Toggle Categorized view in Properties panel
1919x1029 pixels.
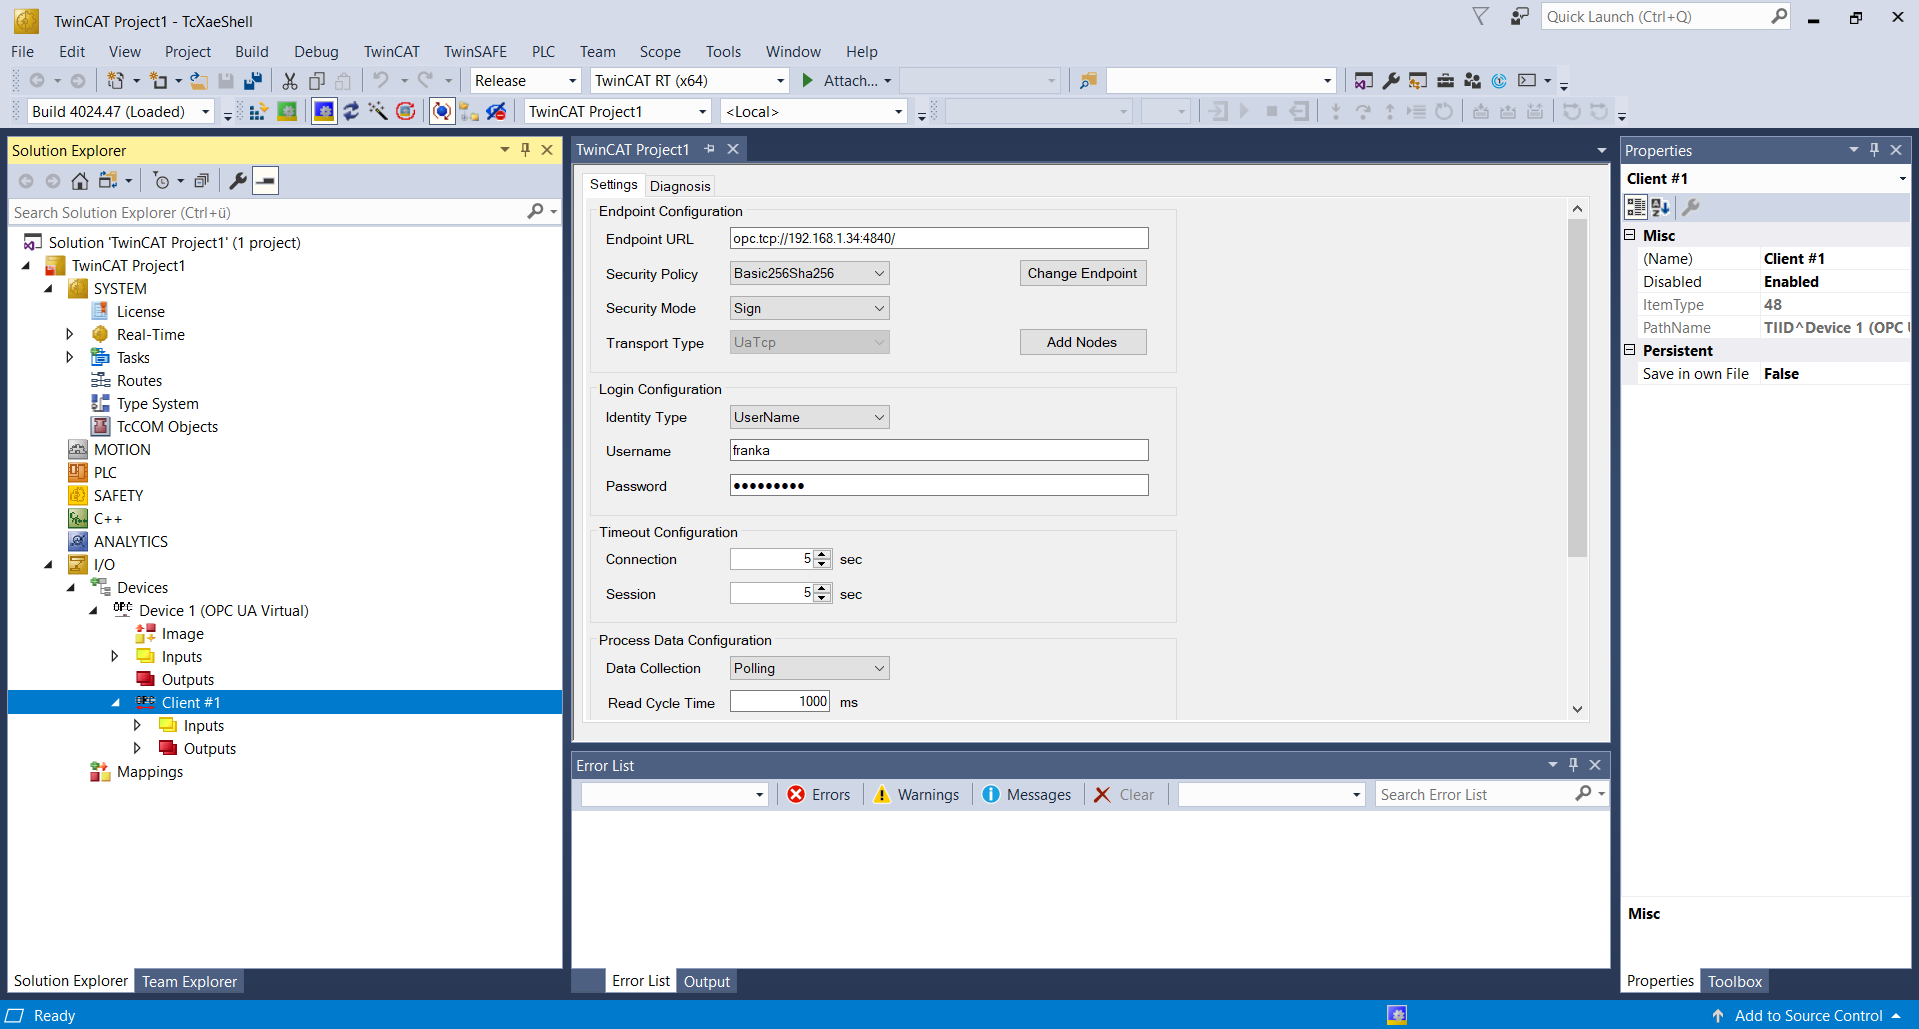1636,207
